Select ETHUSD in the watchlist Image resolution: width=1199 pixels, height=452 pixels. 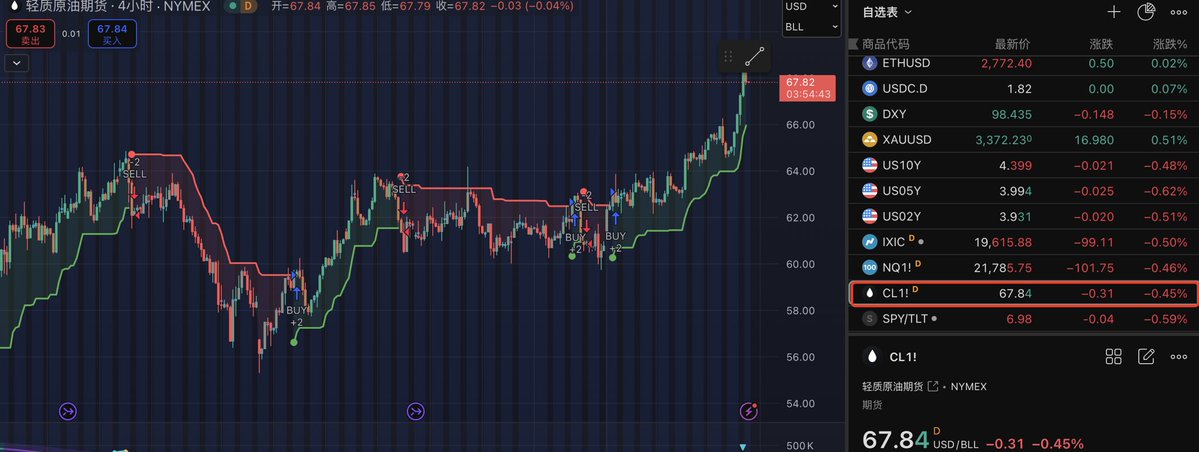pos(1023,63)
